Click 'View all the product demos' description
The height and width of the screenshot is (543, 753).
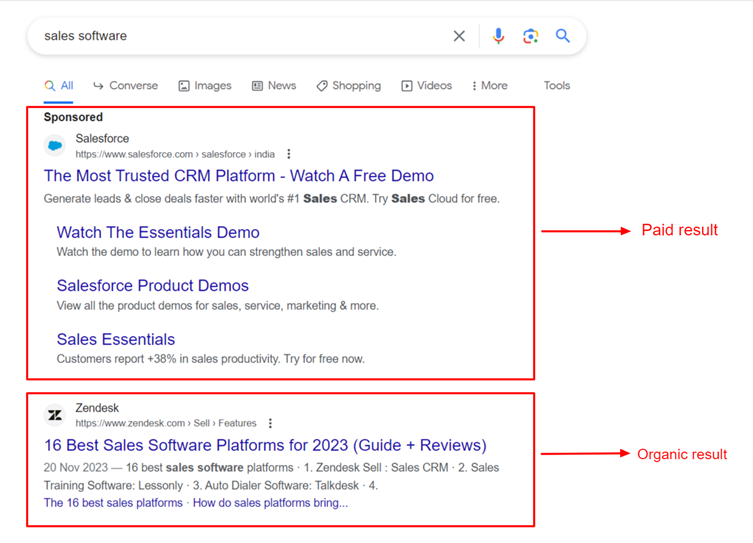point(218,306)
